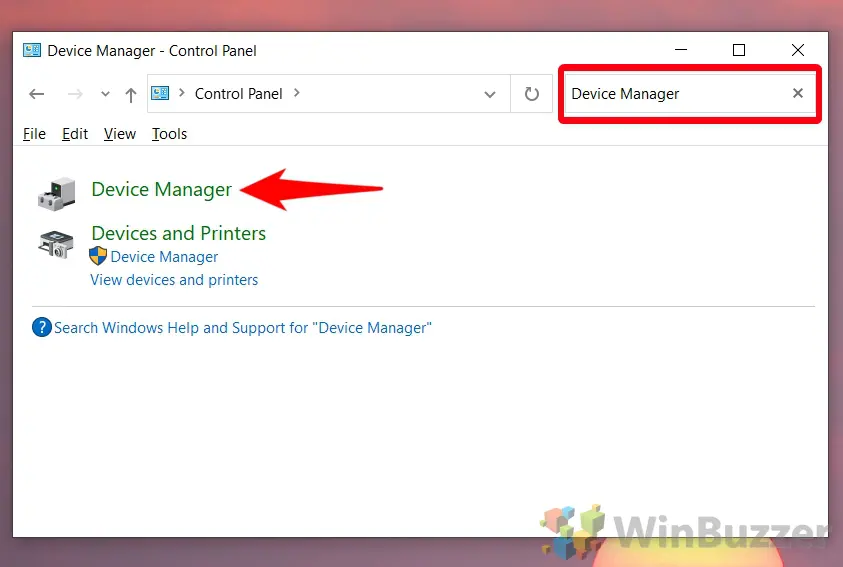The width and height of the screenshot is (843, 567).
Task: Clear the search box with X
Action: click(798, 93)
